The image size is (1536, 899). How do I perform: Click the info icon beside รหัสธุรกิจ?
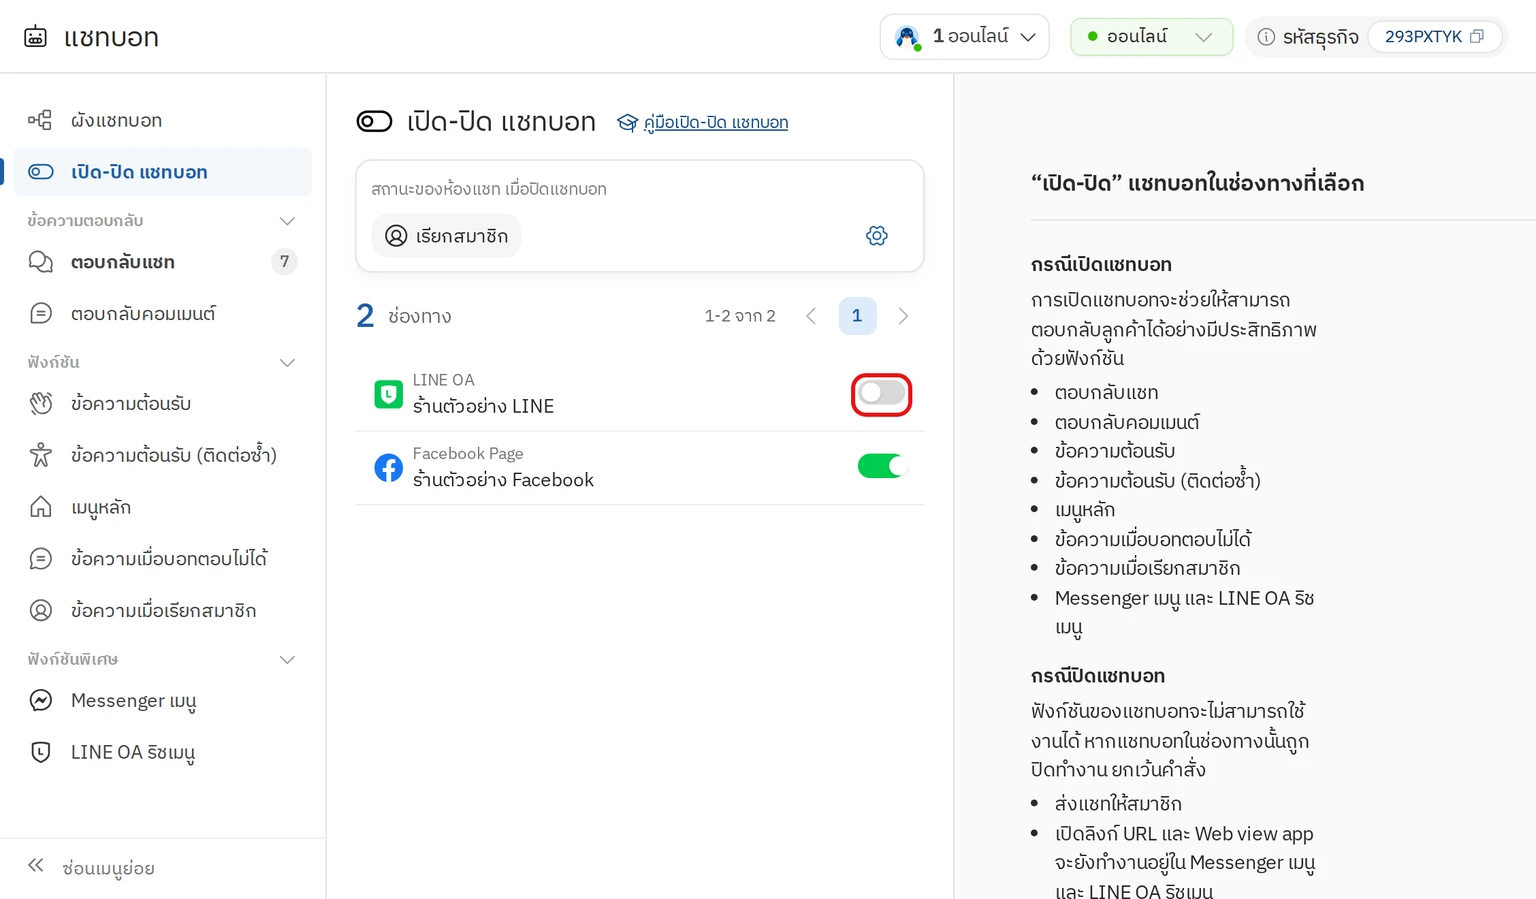1266,37
